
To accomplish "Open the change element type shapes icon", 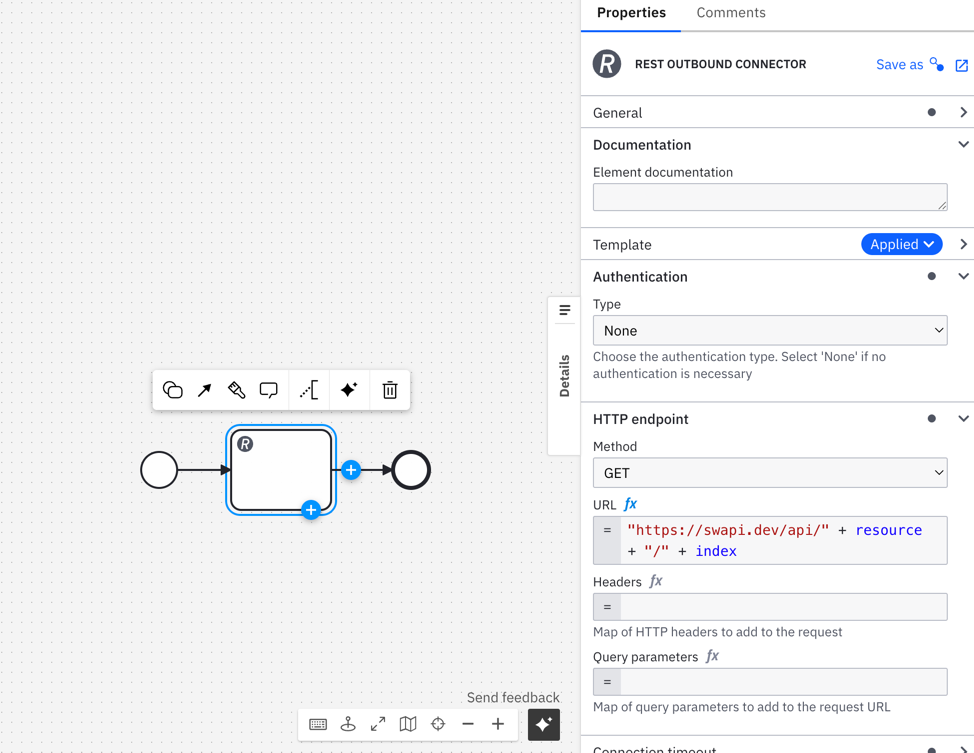I will coord(172,390).
